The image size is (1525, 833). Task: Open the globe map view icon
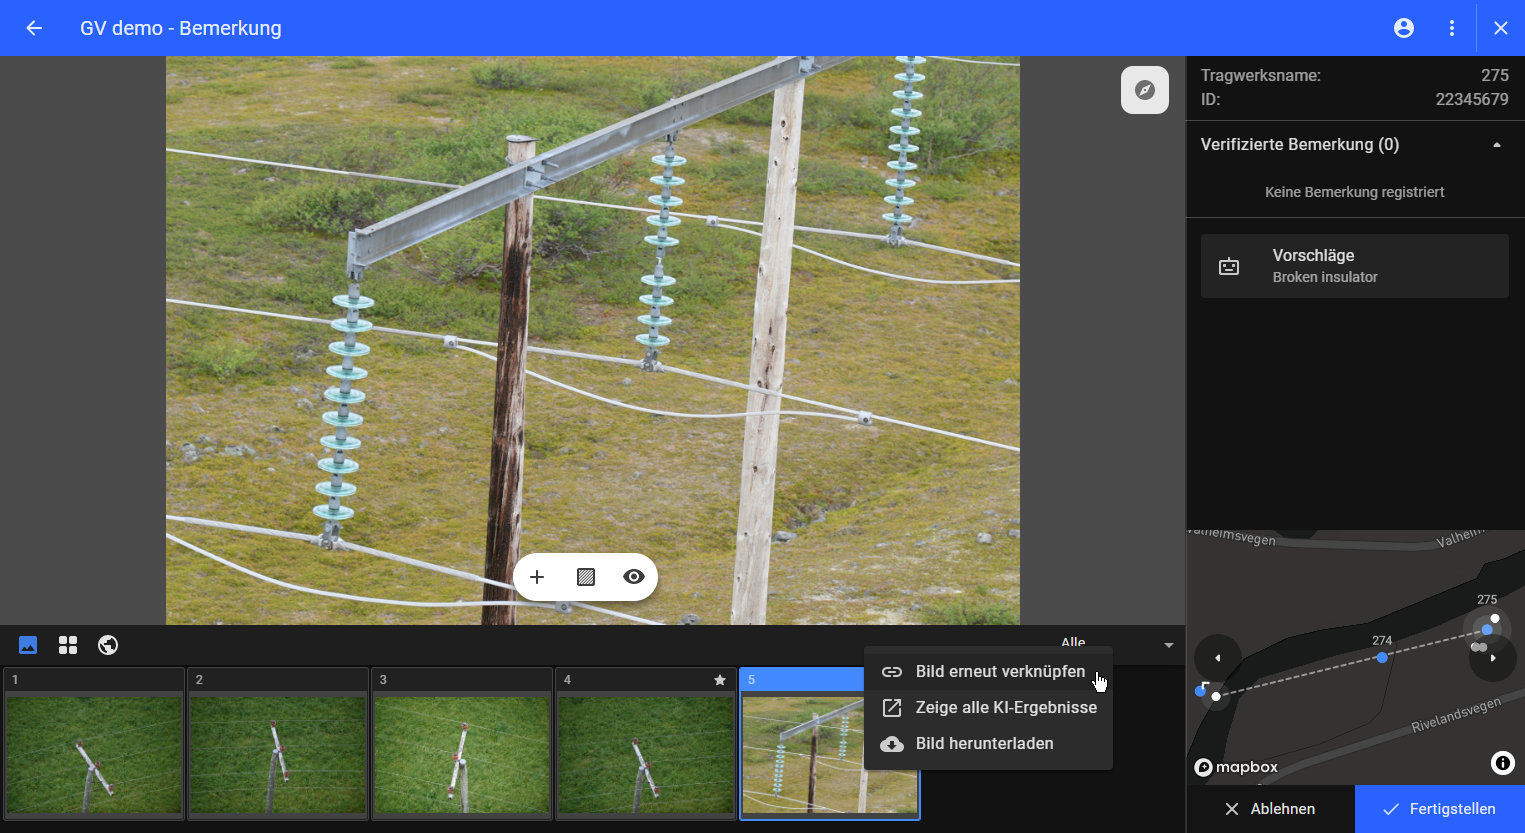tap(108, 645)
